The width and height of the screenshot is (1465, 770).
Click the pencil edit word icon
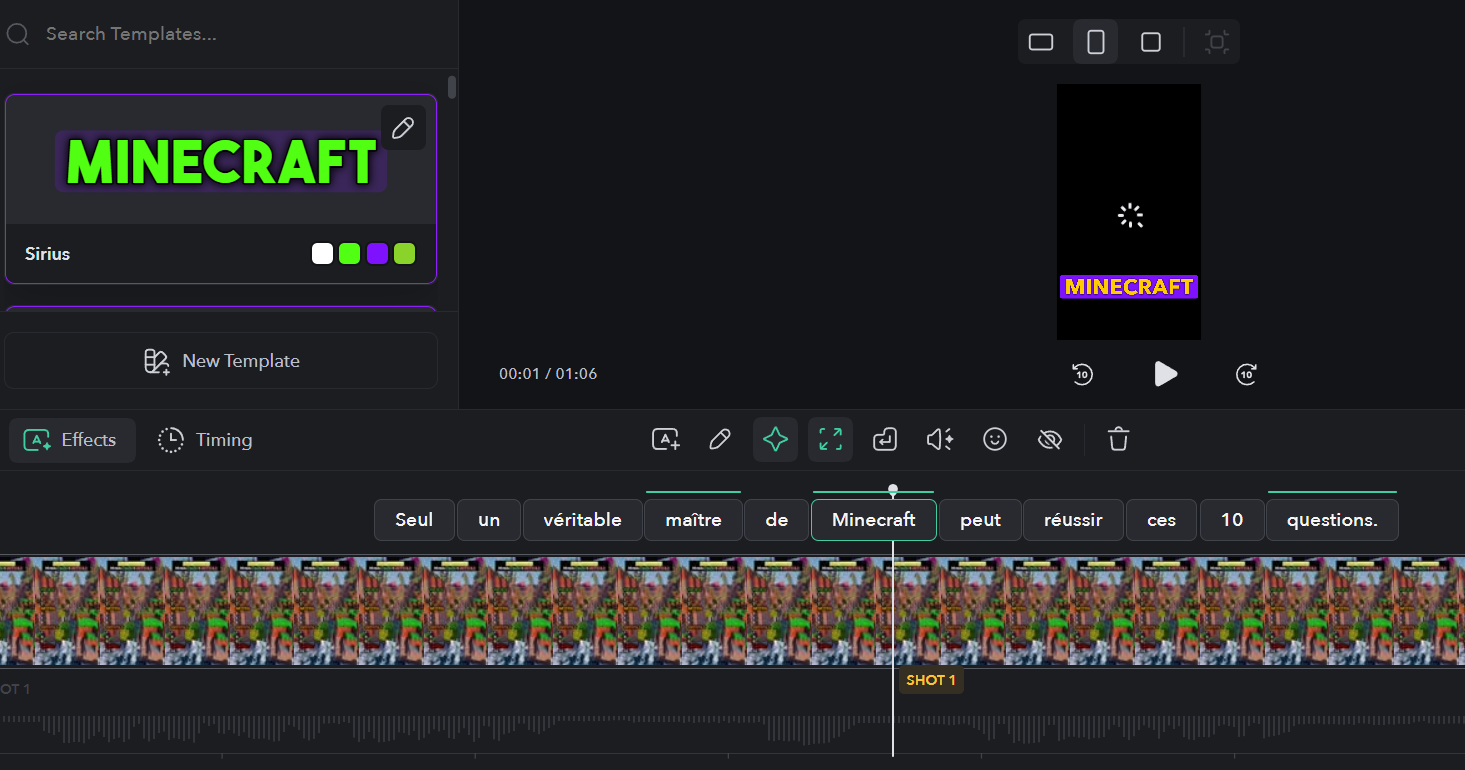[x=719, y=439]
